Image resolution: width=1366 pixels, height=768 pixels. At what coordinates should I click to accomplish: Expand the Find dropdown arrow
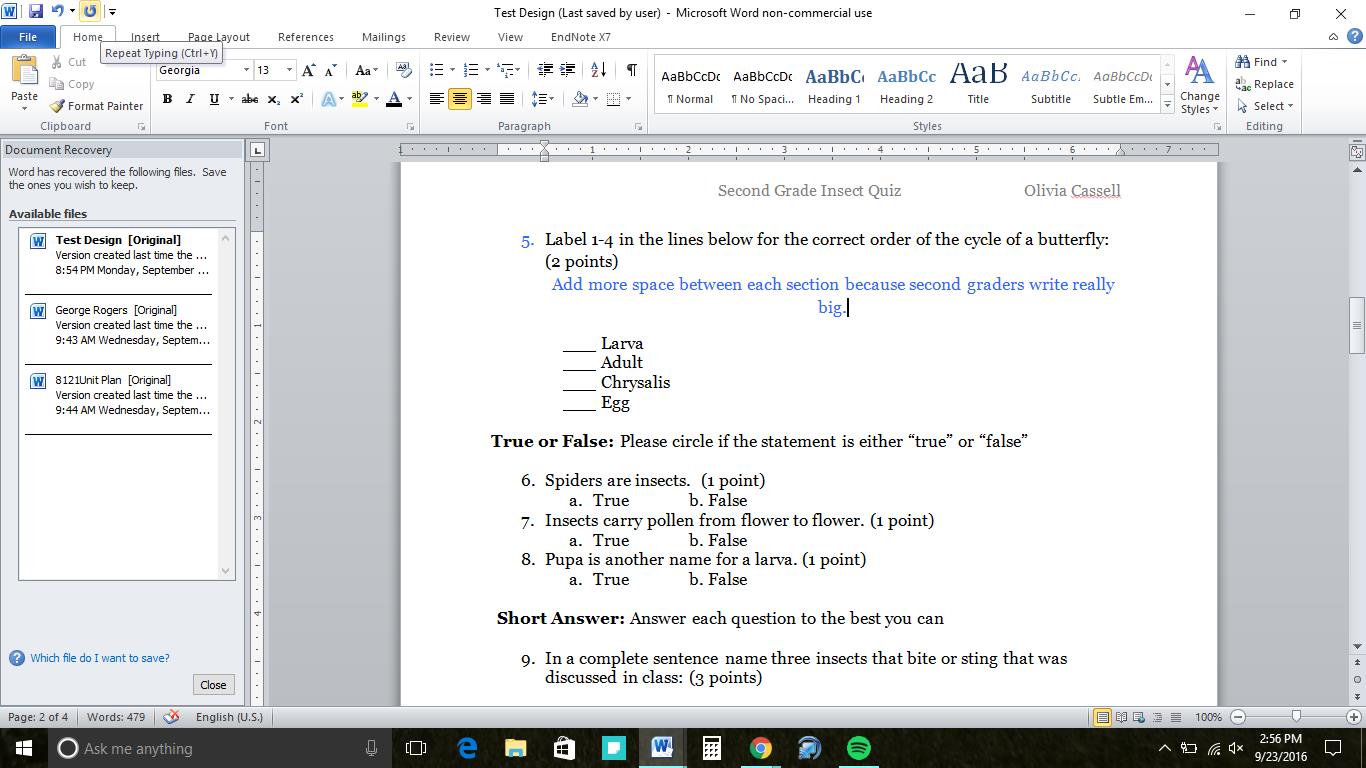(x=1285, y=62)
